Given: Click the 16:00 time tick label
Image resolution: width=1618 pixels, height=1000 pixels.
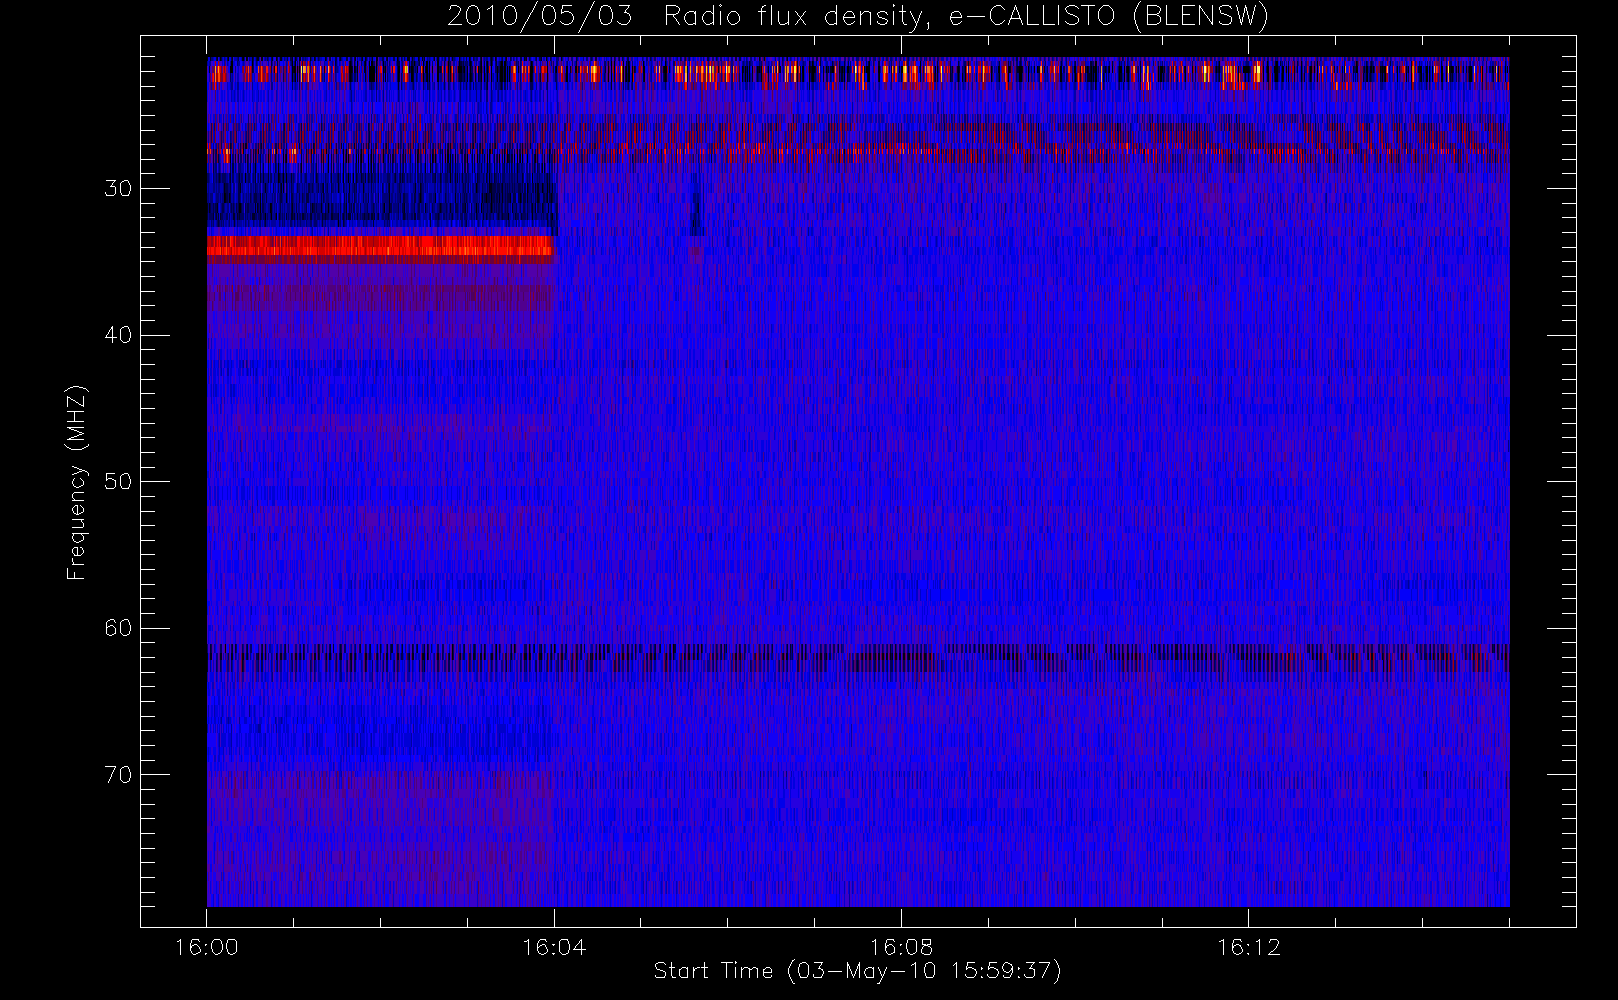Looking at the screenshot, I should coord(207,947).
